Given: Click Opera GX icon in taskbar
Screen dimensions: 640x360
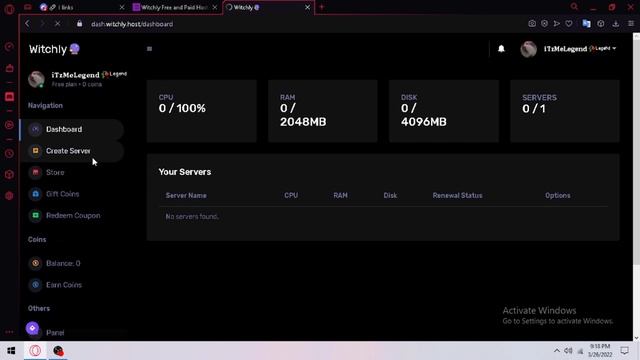Looking at the screenshot, I should click(35, 351).
